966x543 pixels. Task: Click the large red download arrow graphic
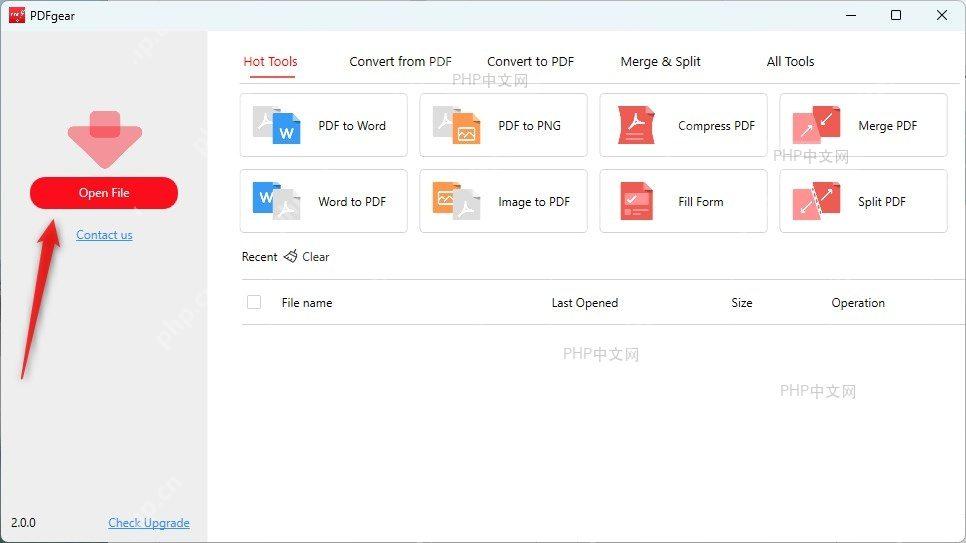(x=105, y=139)
